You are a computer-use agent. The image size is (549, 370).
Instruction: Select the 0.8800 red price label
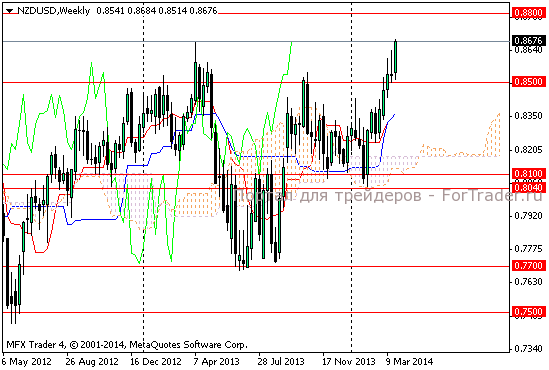click(529, 13)
